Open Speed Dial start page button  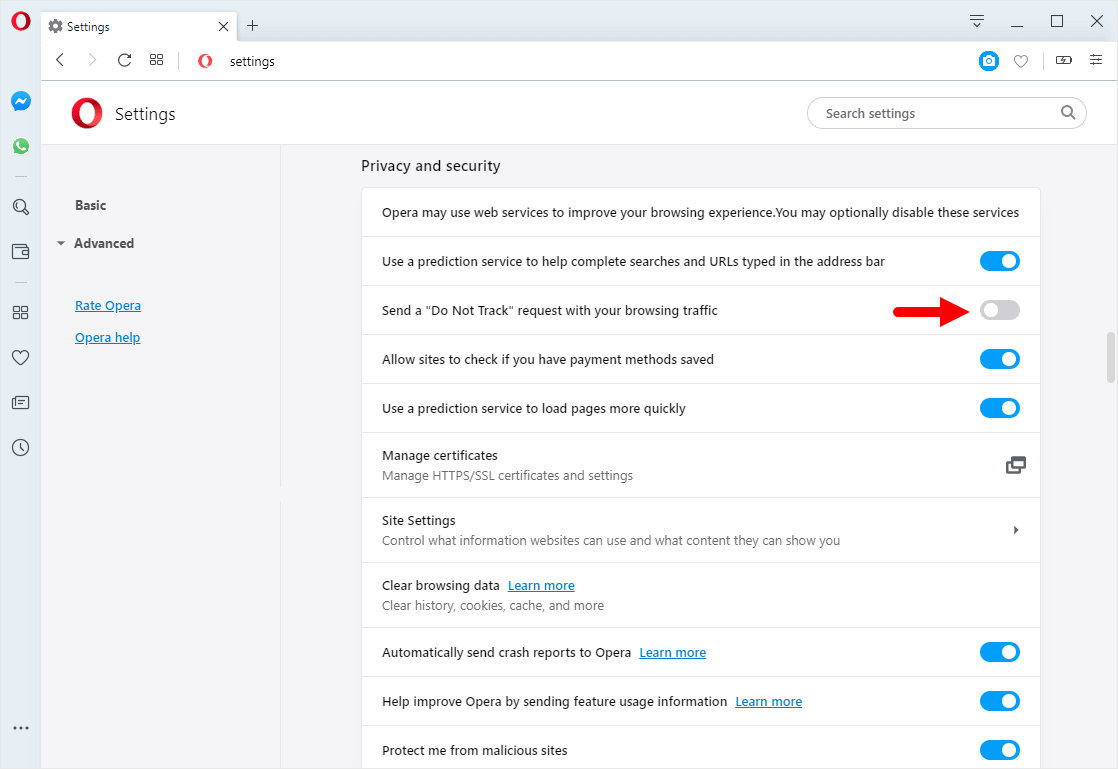pos(156,60)
